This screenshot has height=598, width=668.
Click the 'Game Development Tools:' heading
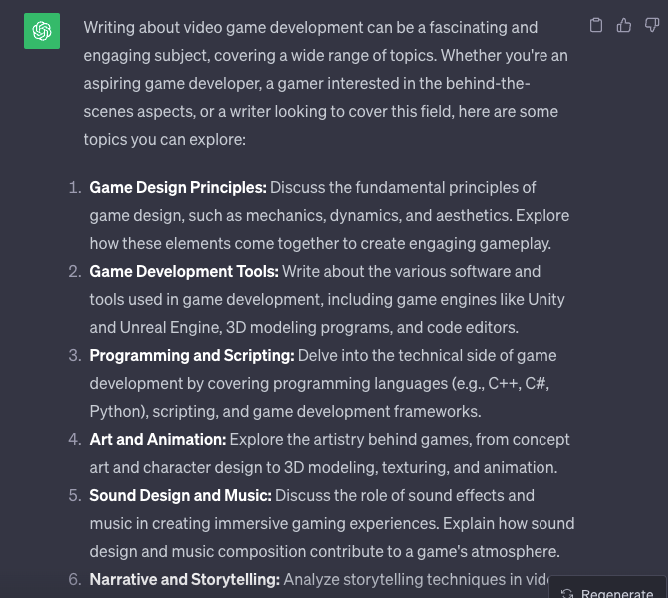184,271
